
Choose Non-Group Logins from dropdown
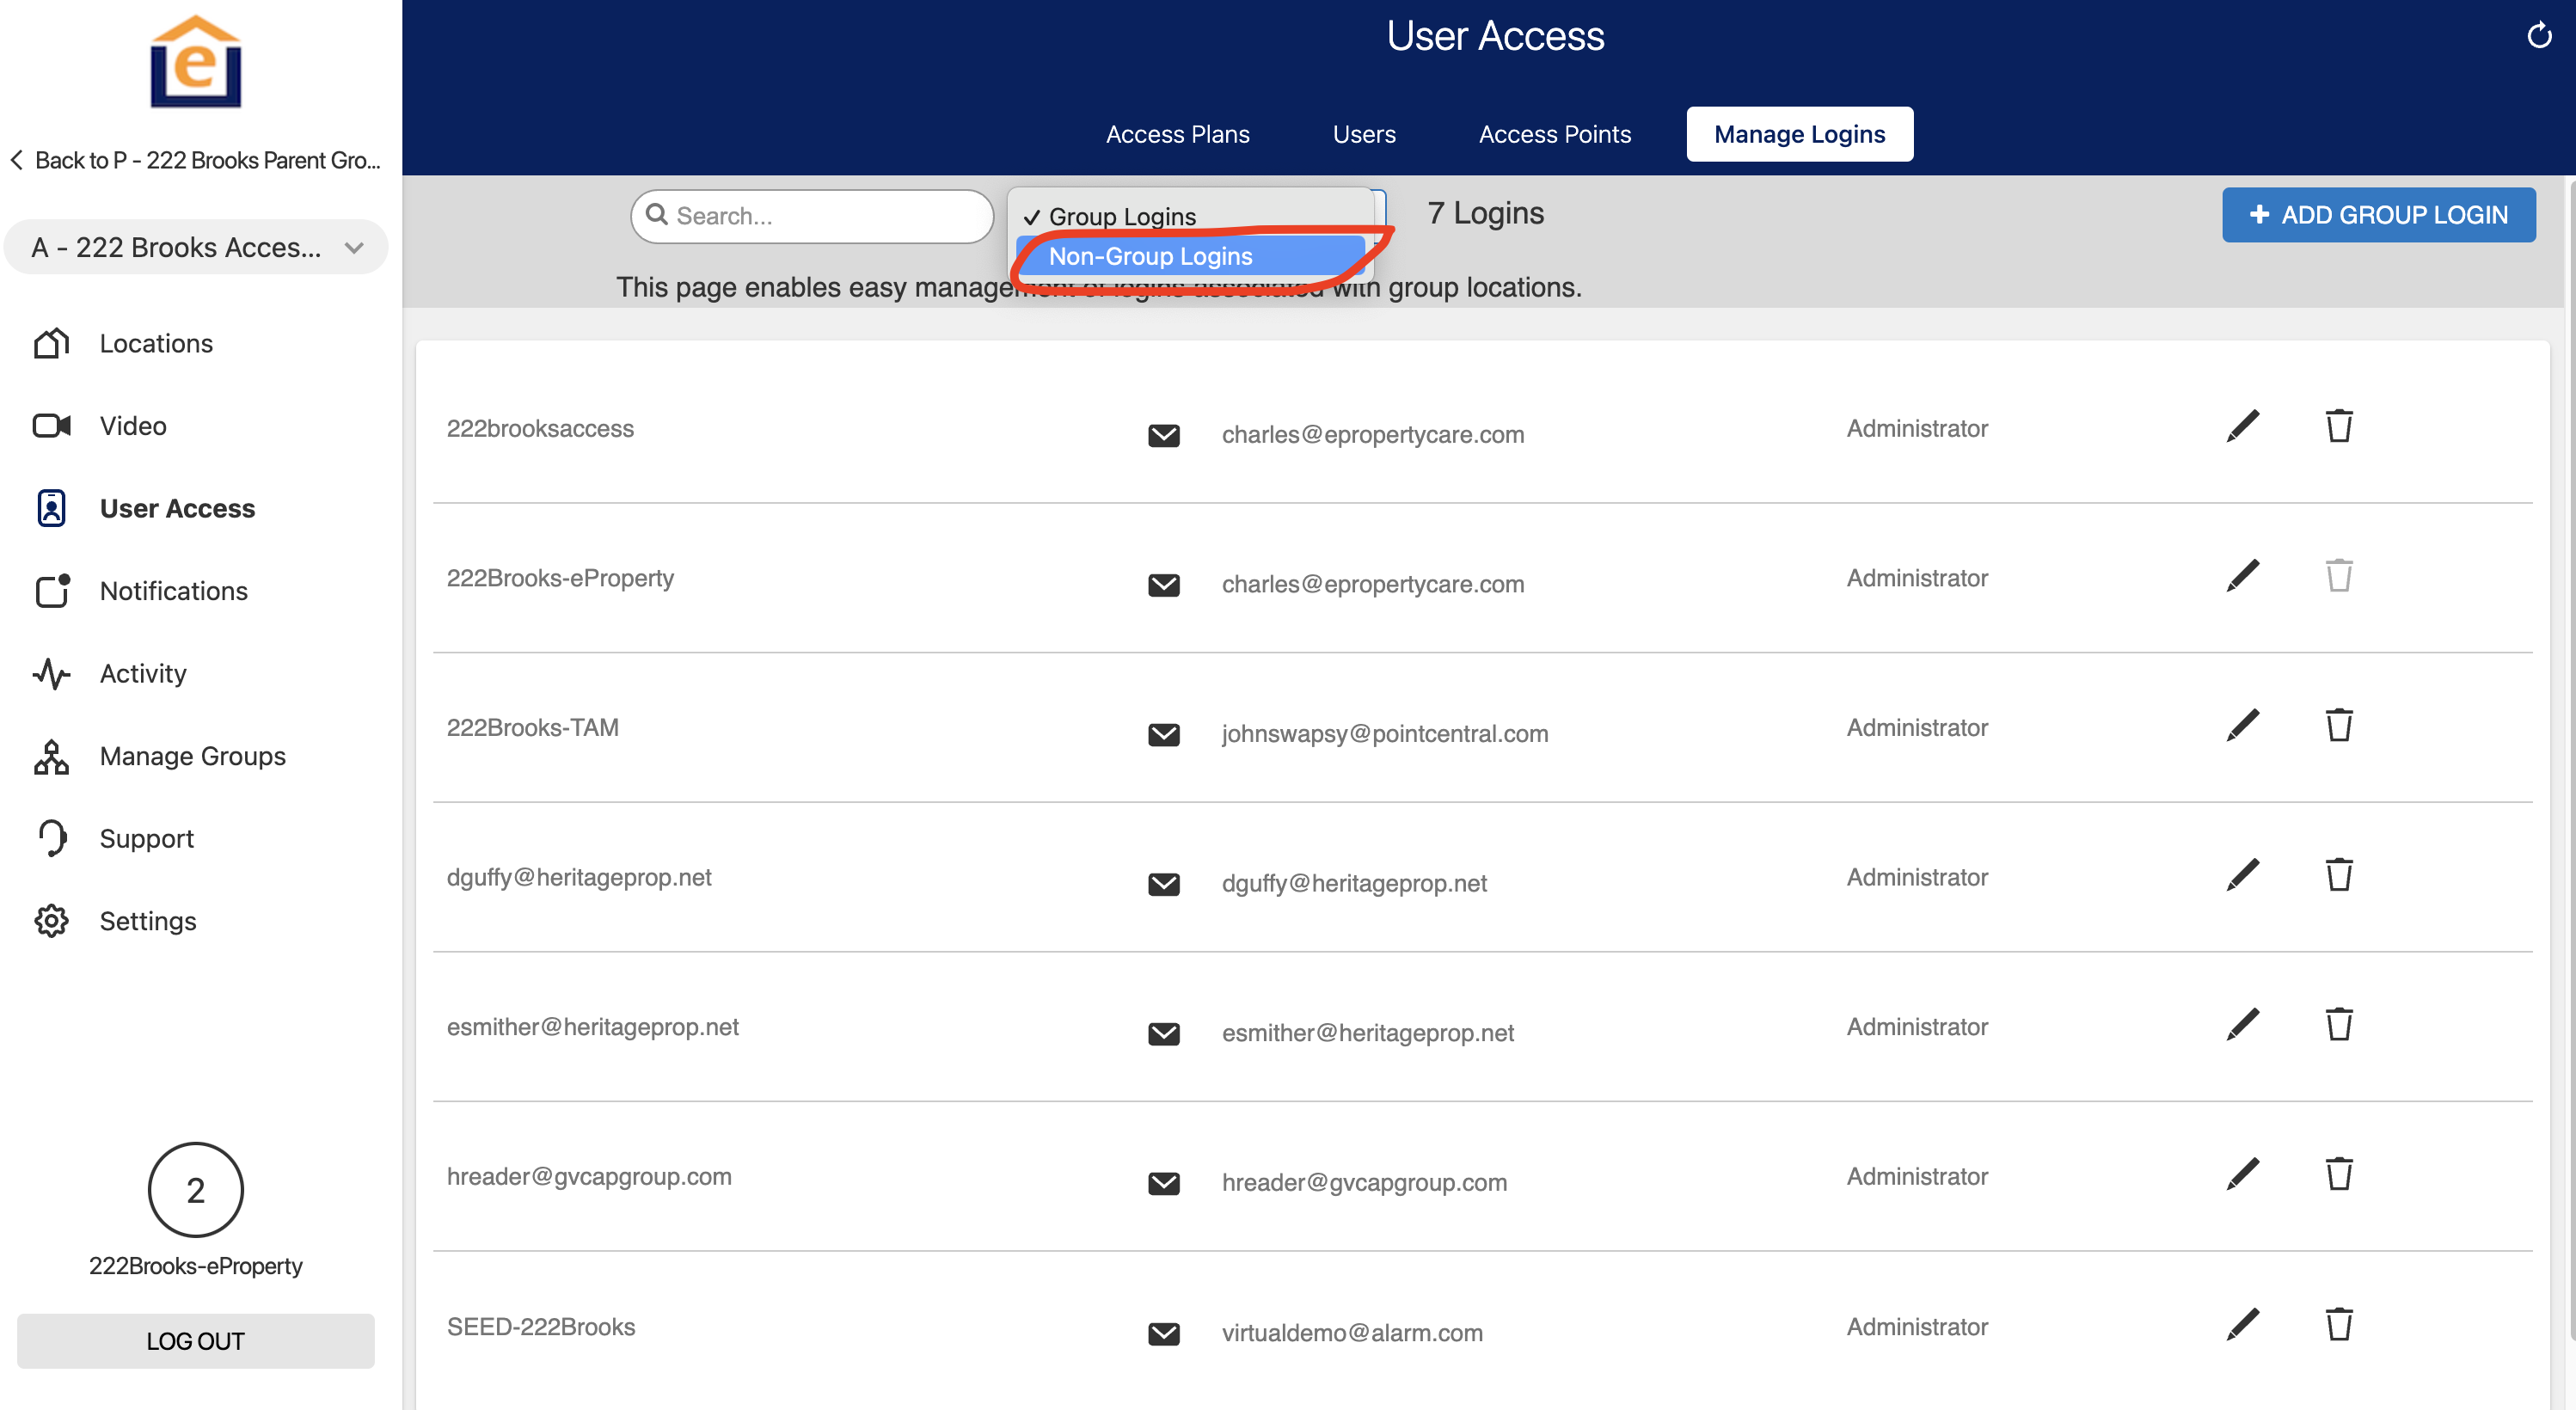click(1150, 256)
